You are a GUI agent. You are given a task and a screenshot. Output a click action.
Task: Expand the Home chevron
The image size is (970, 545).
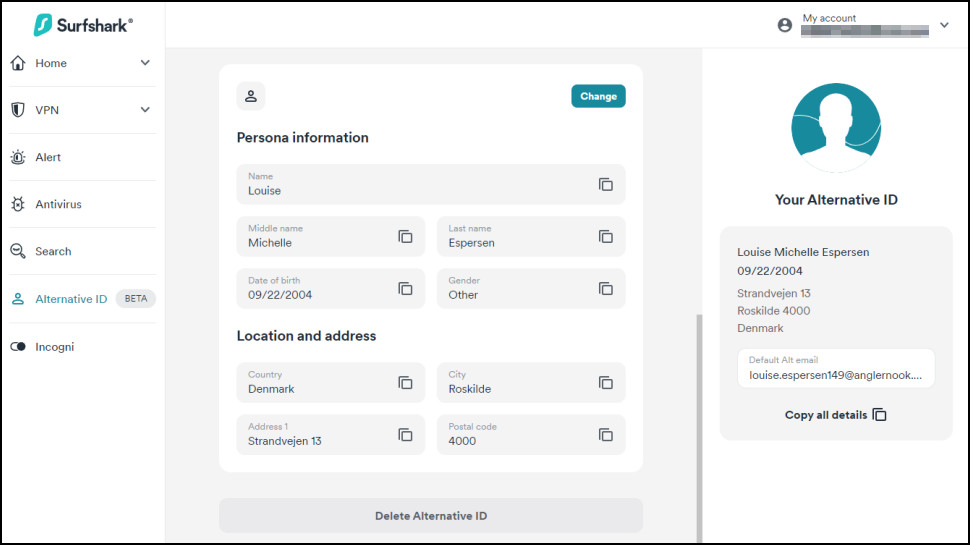[x=145, y=63]
